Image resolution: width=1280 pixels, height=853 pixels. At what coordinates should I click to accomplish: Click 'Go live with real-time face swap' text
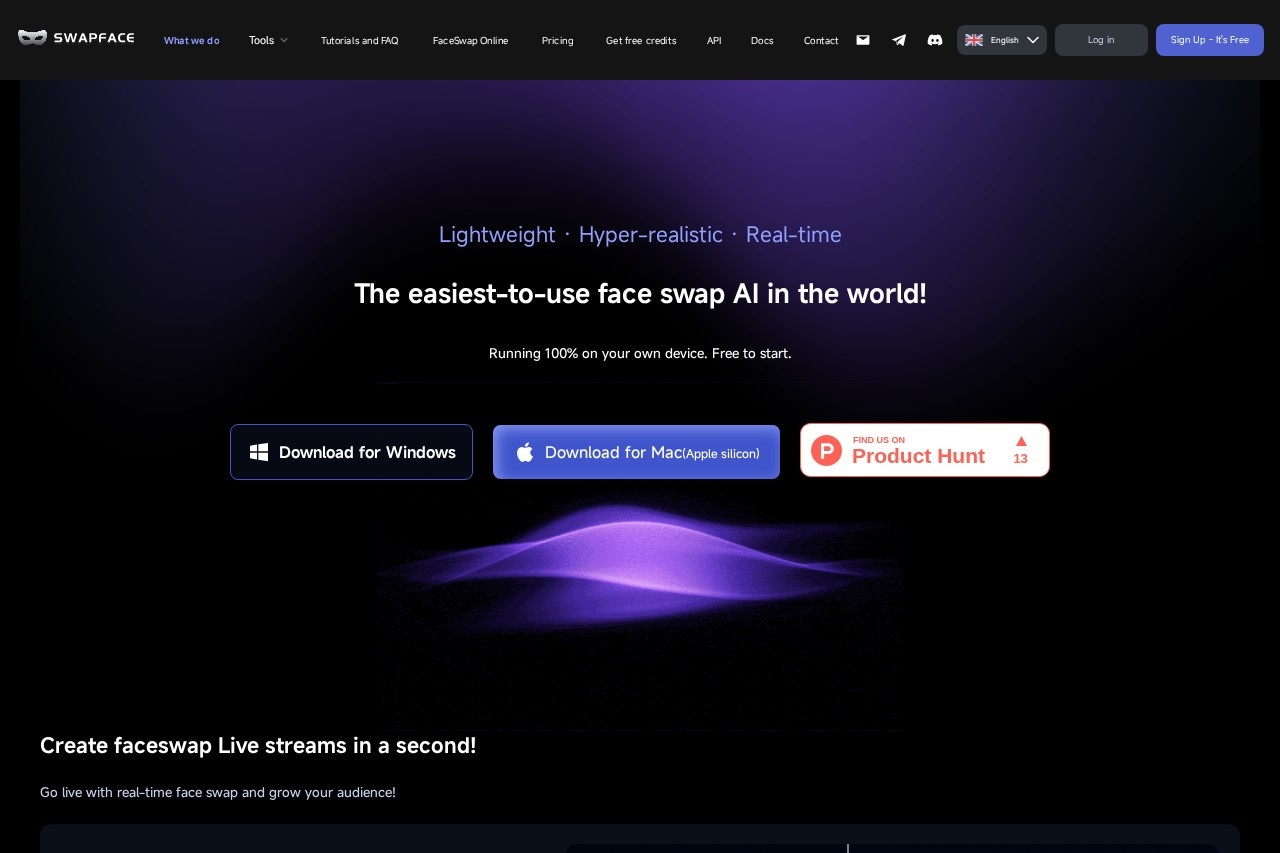tap(218, 792)
